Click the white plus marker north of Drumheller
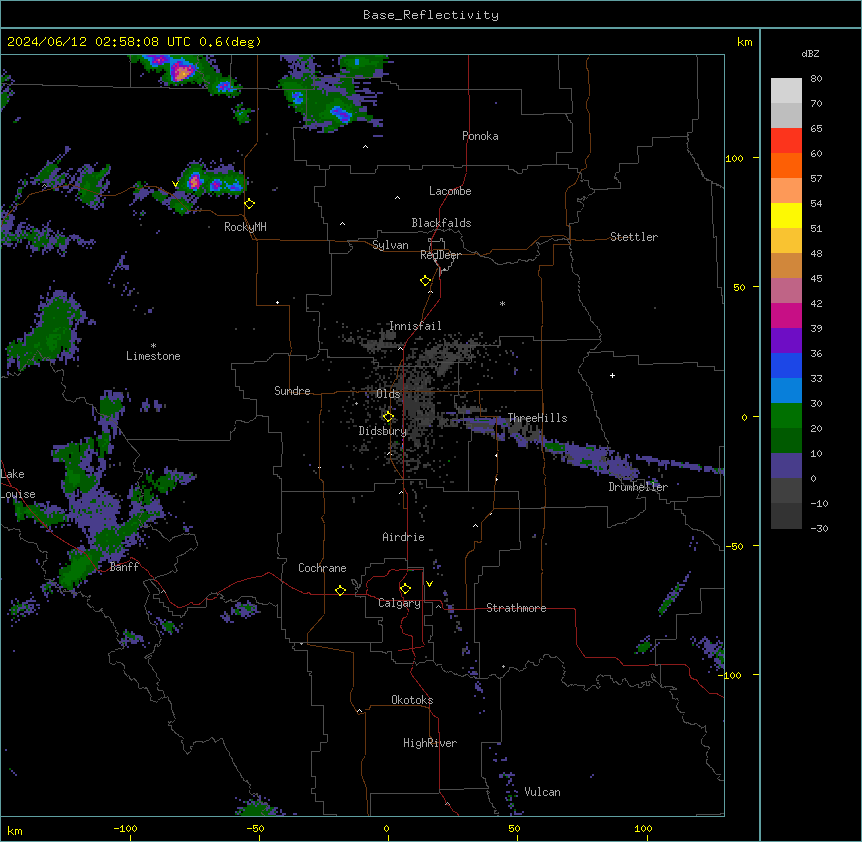This screenshot has width=862, height=842. pos(612,375)
